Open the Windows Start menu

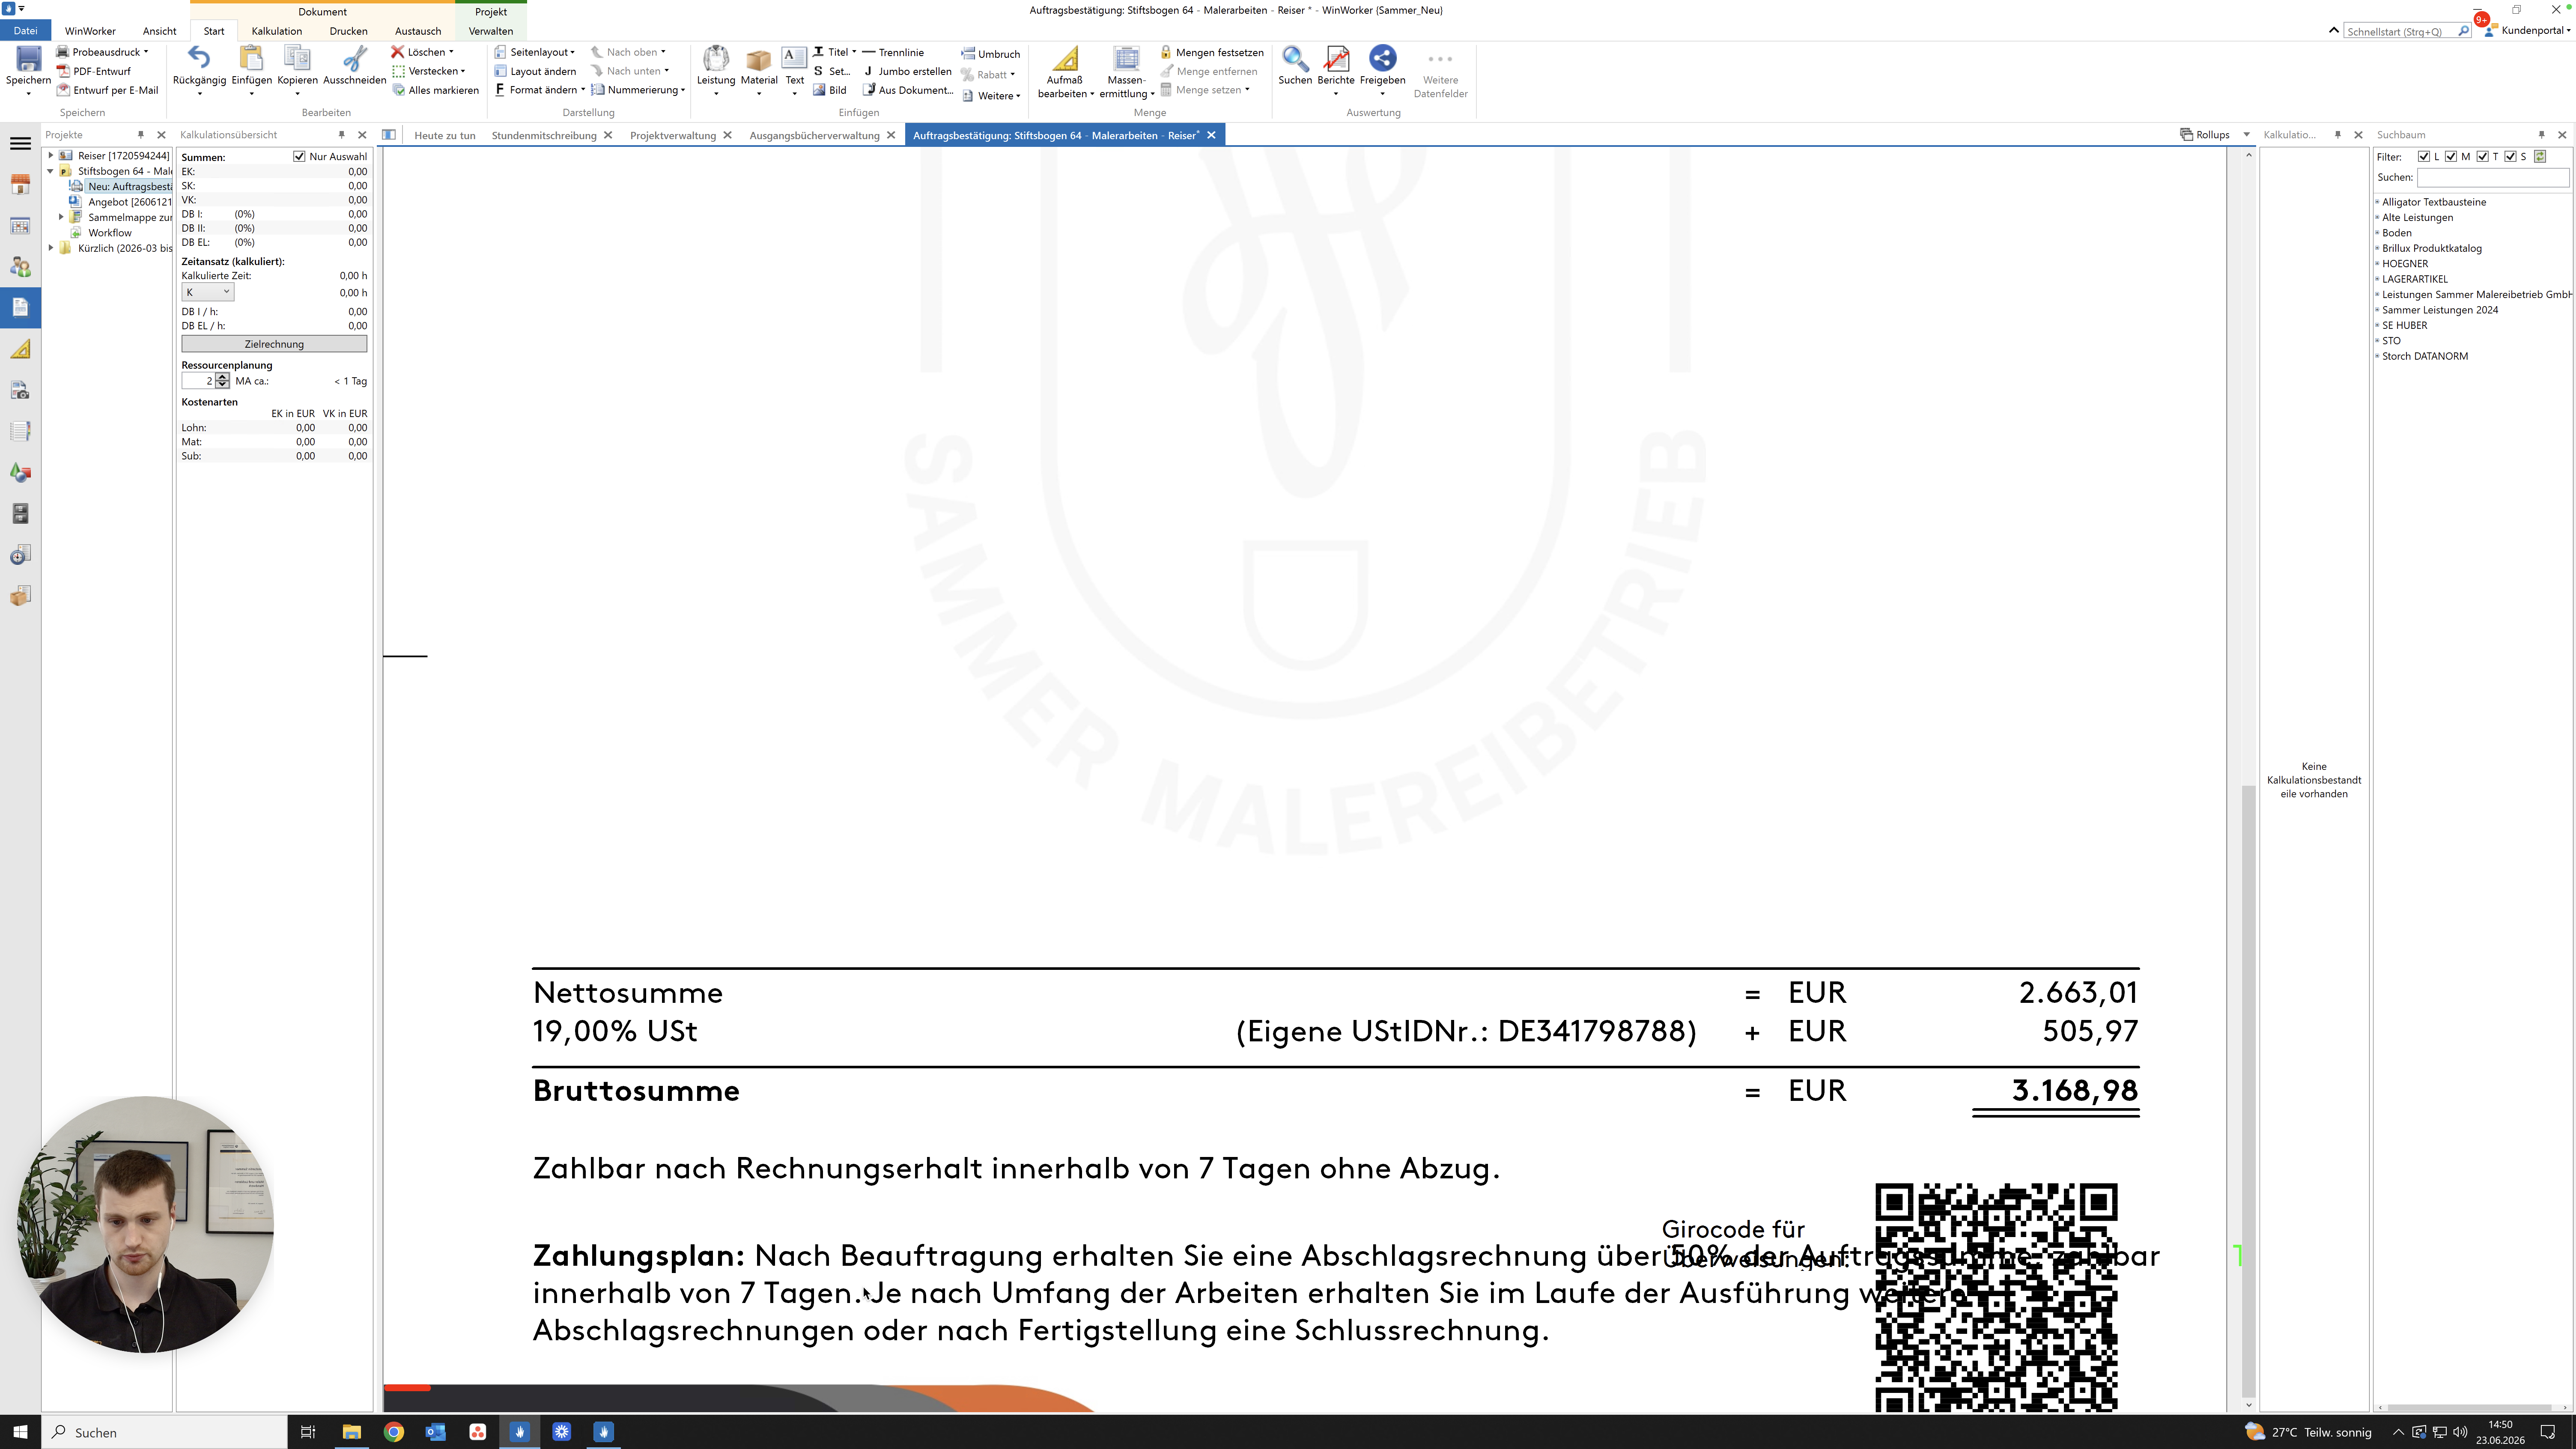click(20, 1432)
